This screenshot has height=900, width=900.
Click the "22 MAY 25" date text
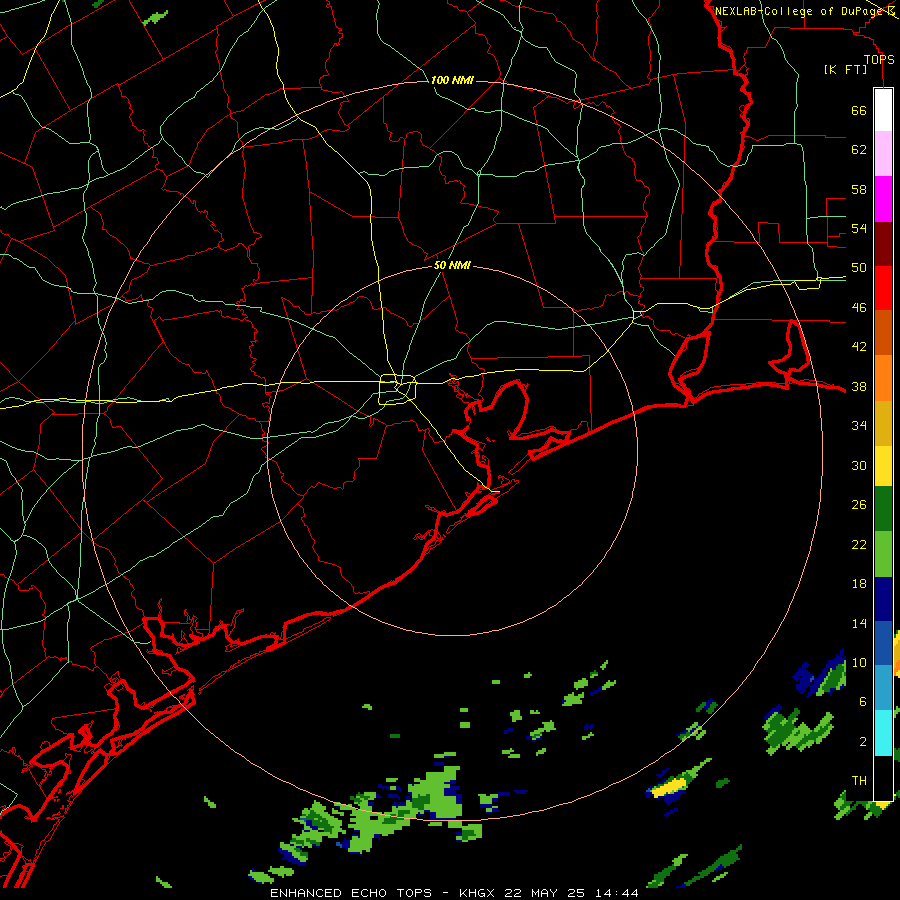click(x=544, y=893)
